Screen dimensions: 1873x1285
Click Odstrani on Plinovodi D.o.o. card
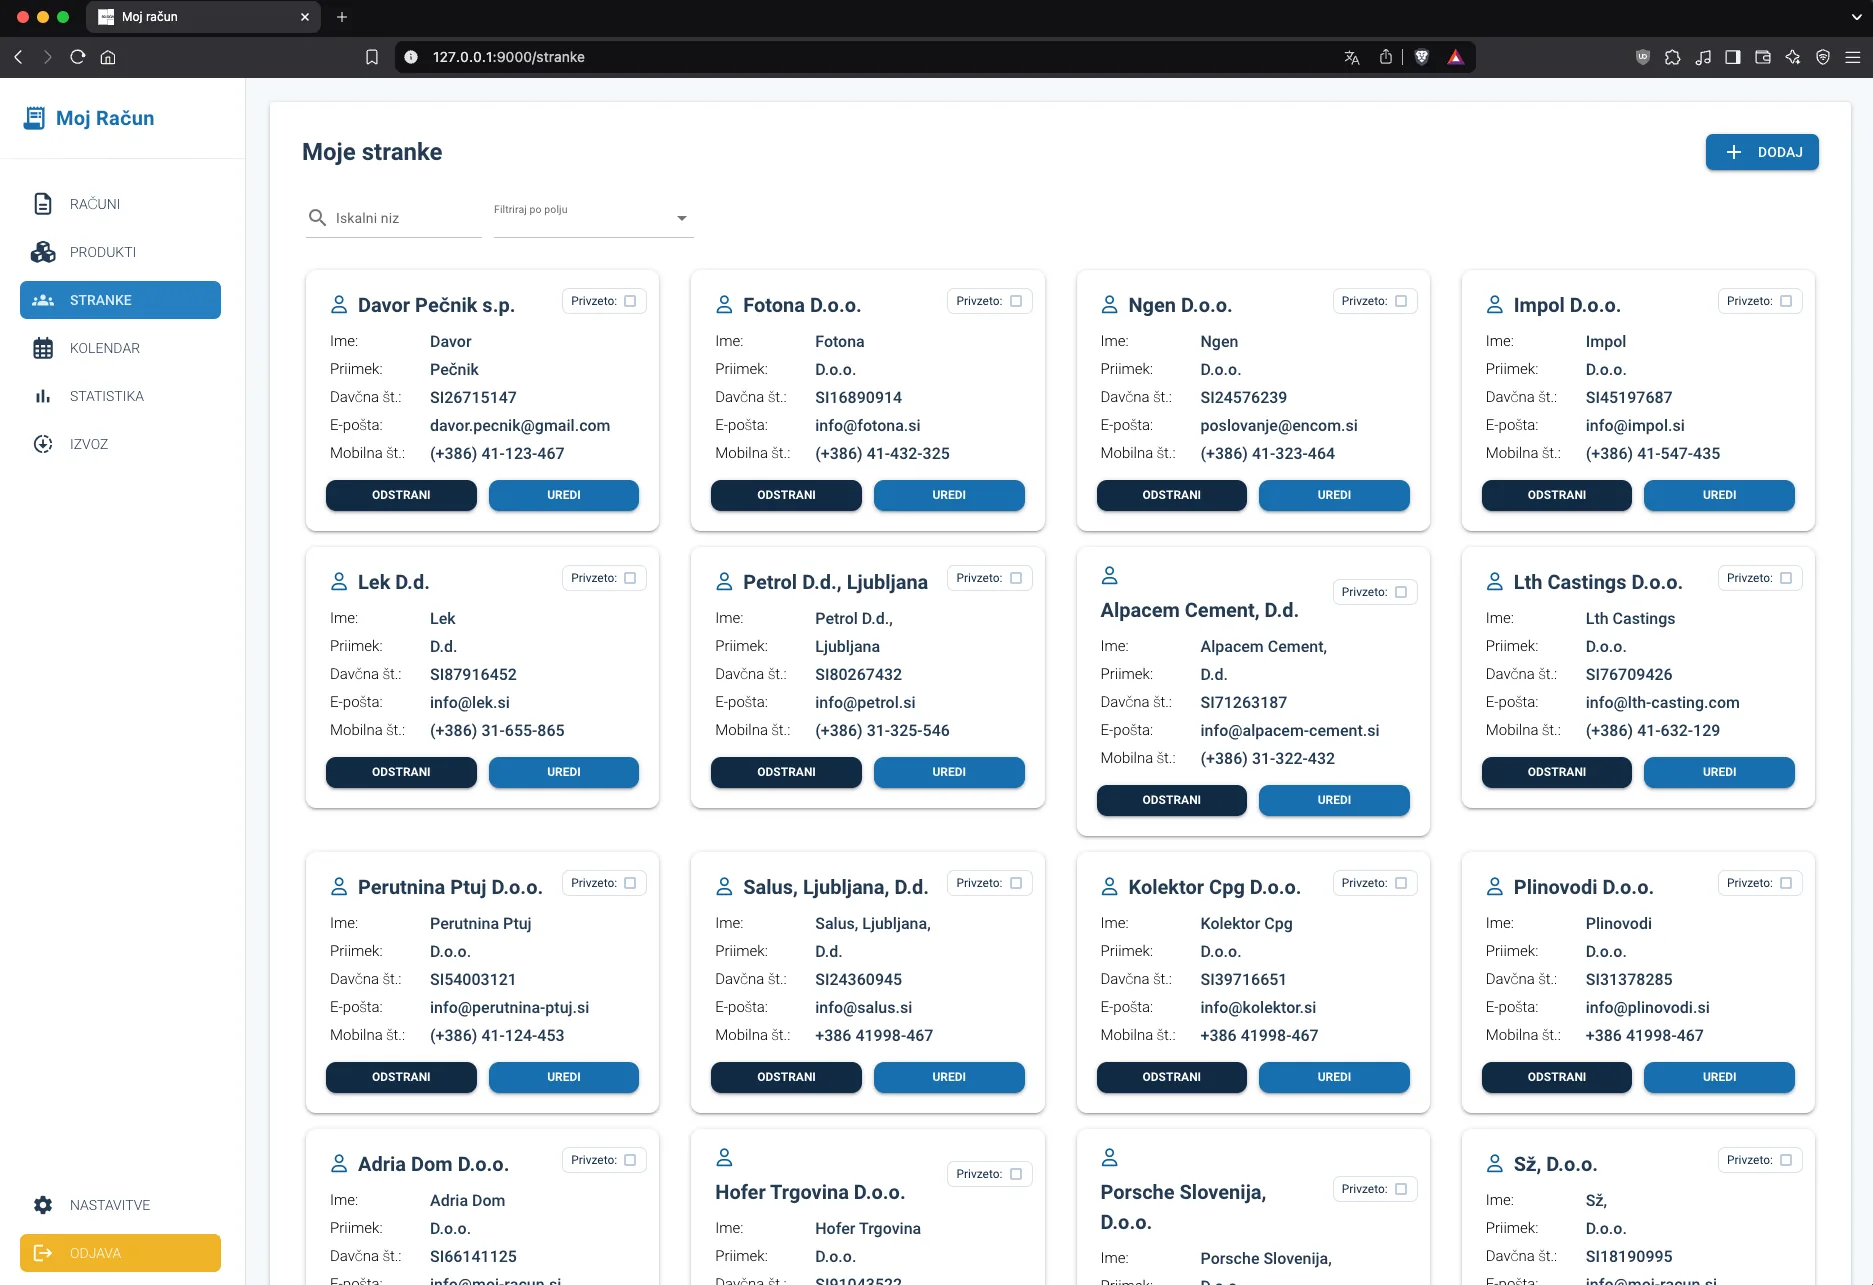click(1556, 1077)
